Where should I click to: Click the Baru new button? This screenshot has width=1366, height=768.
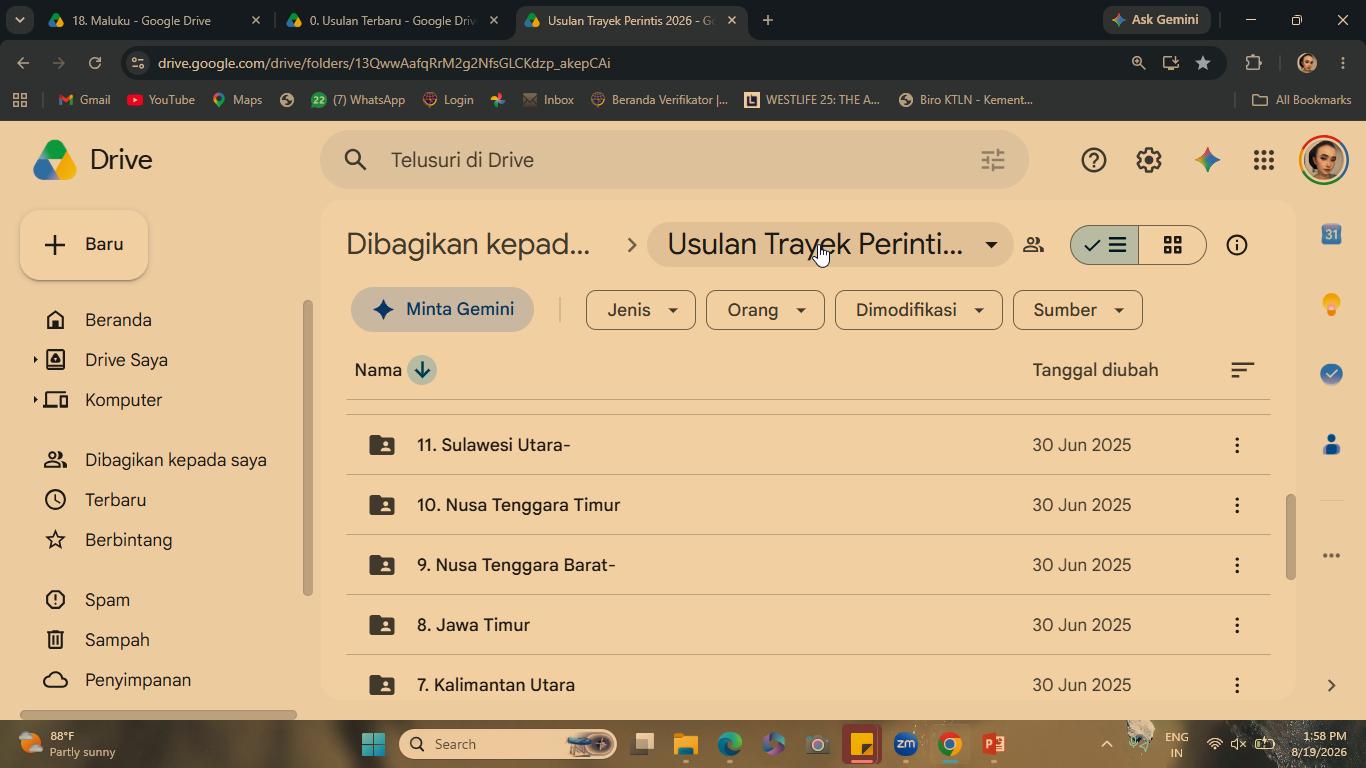pyautogui.click(x=84, y=245)
